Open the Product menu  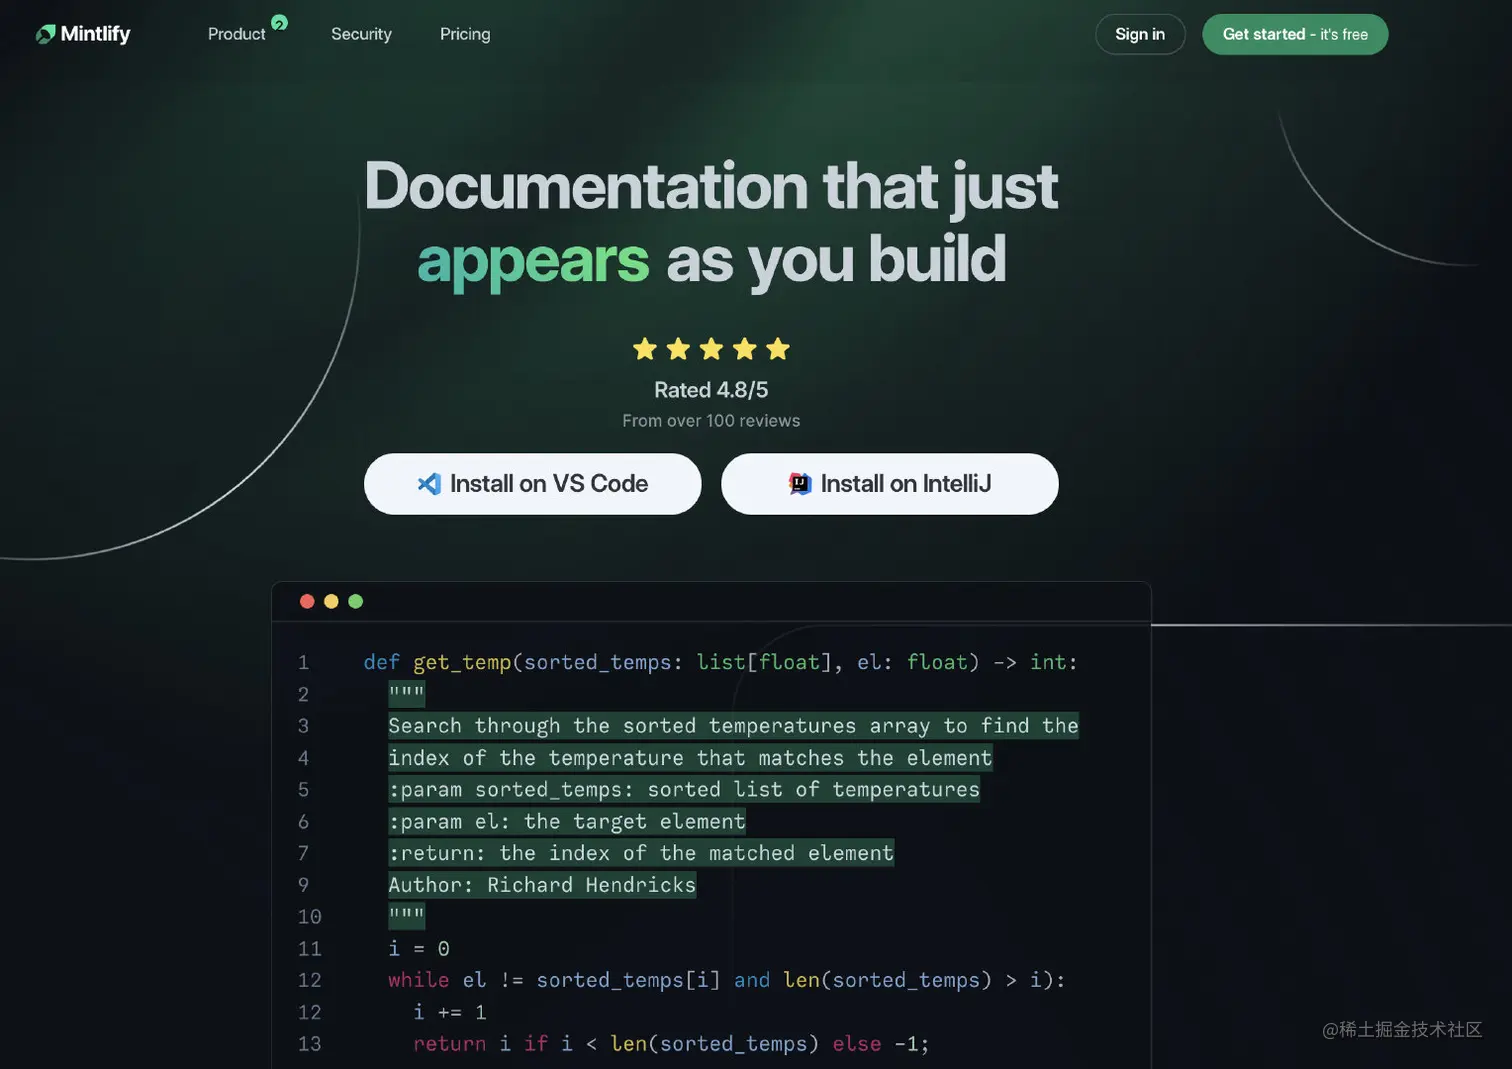(236, 34)
